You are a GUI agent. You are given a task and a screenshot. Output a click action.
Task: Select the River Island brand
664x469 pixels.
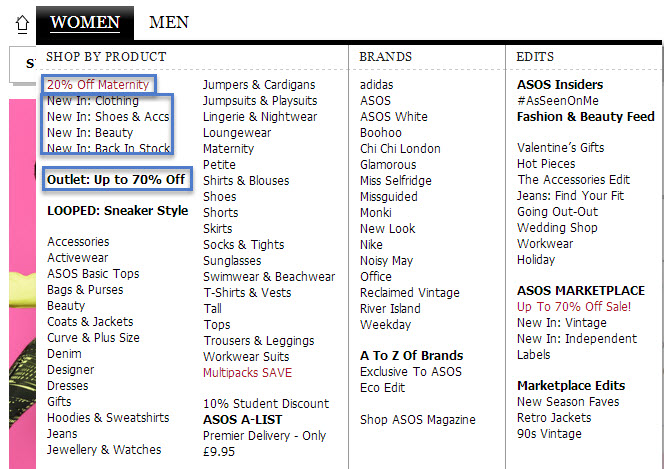(390, 309)
